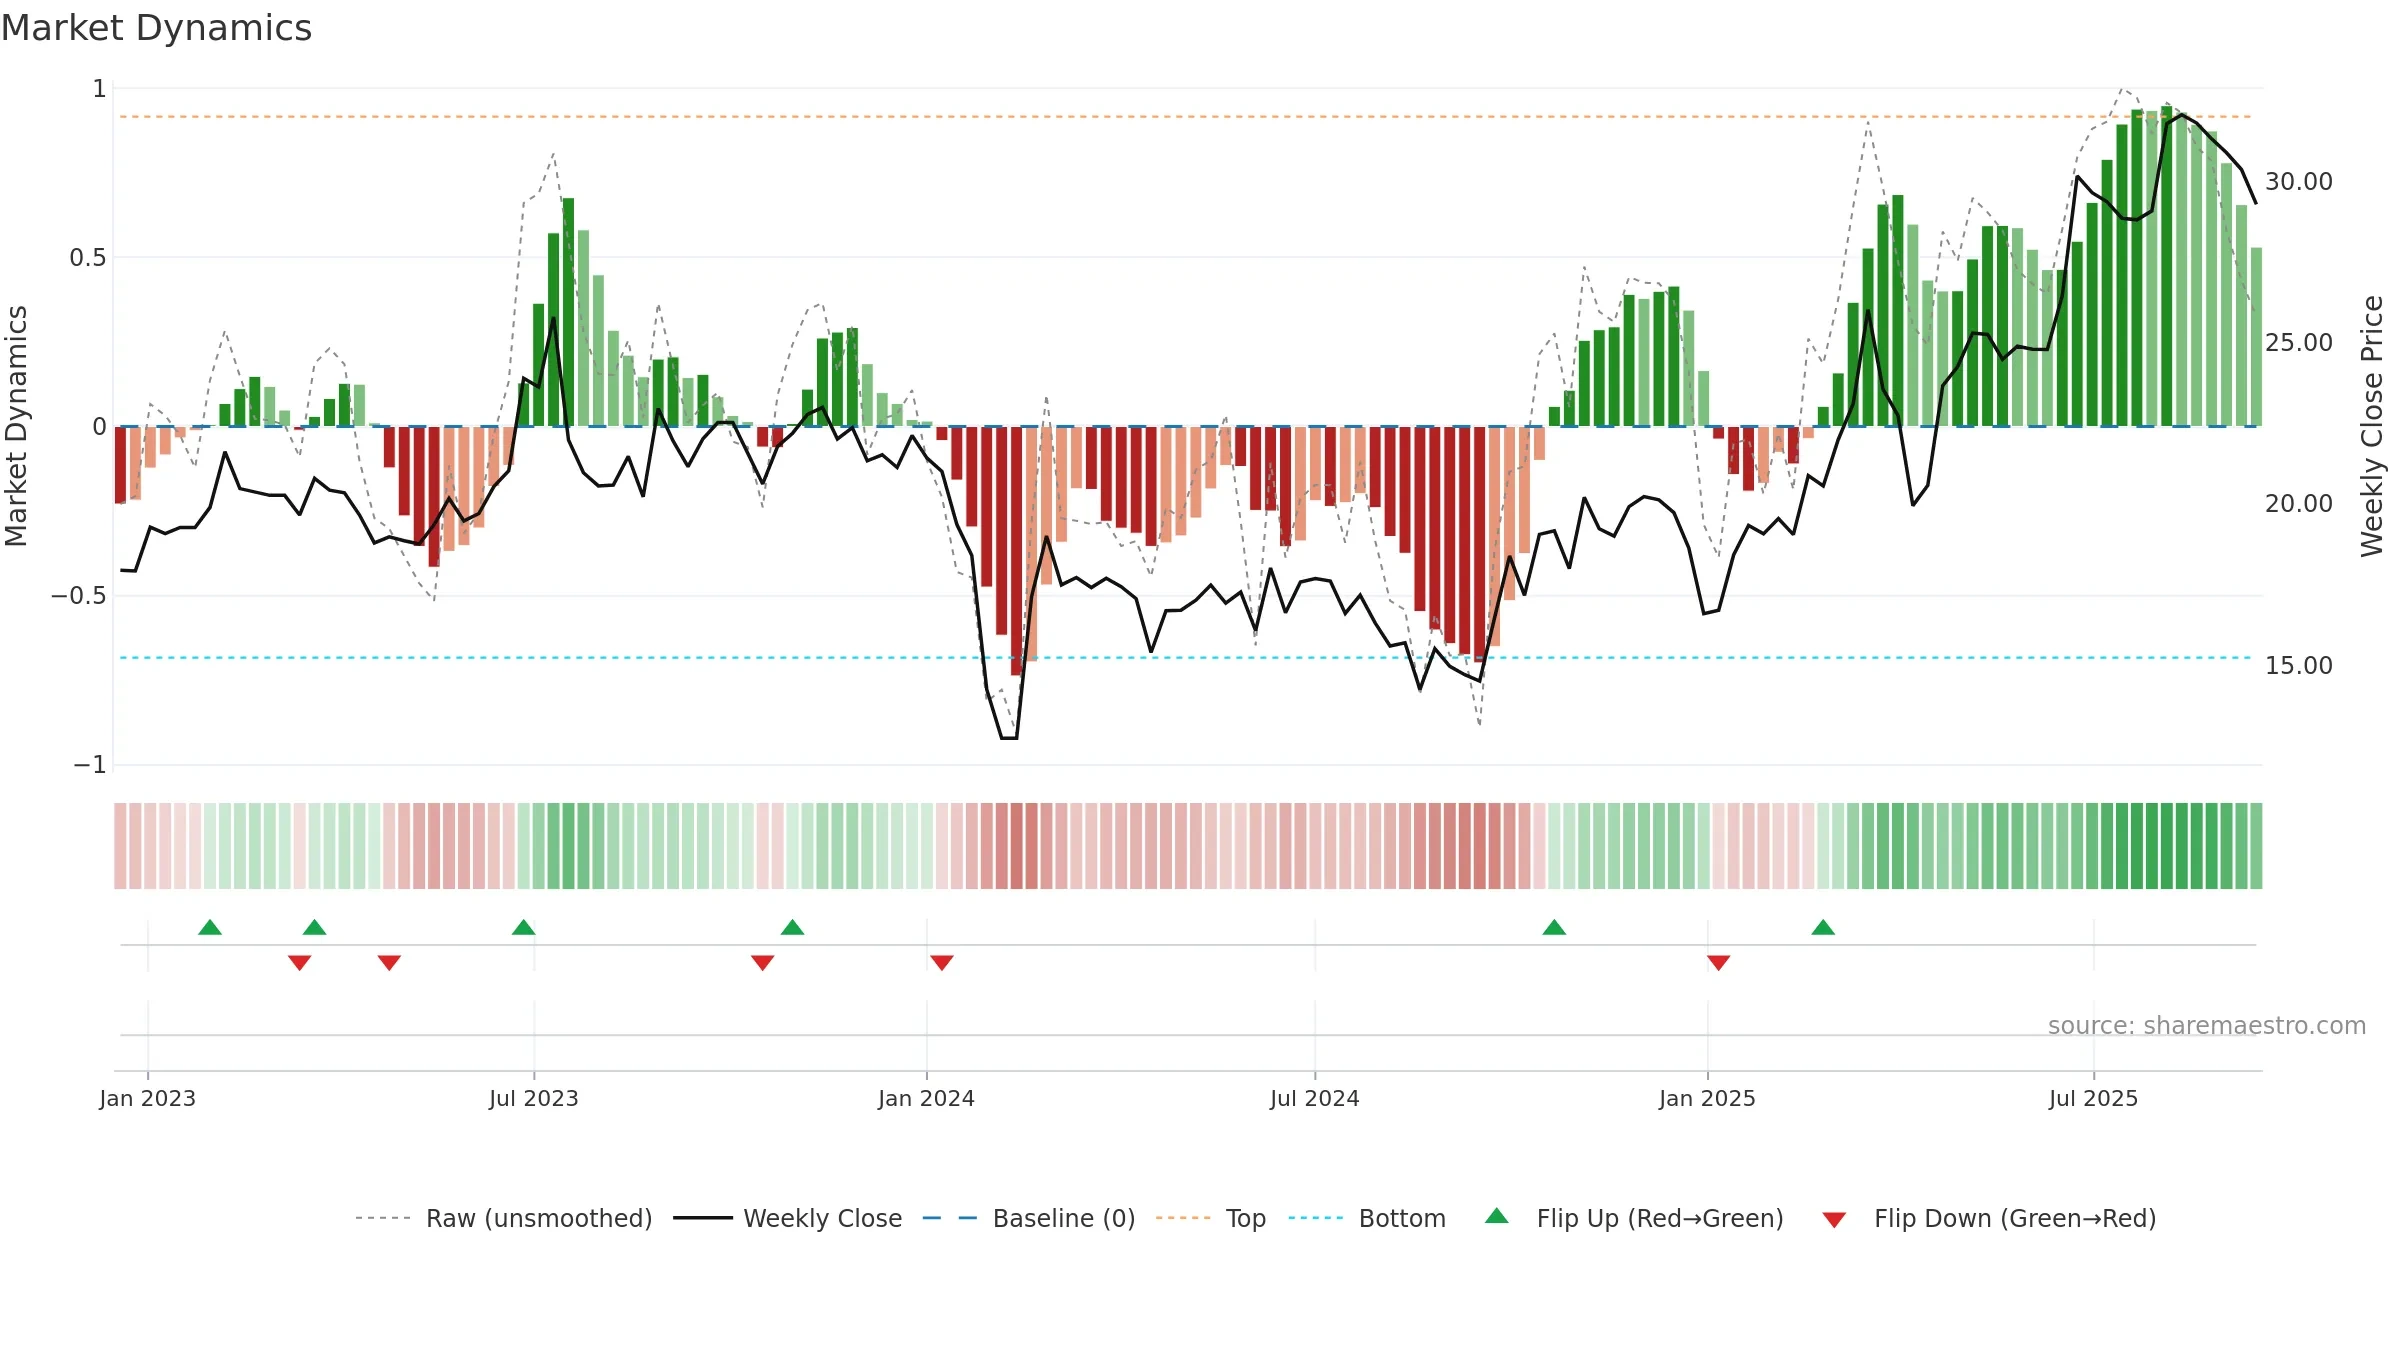Screen dimensions: 2400x1350
Task: Click the Weekly Close Price axis title
Action: pyautogui.click(x=2372, y=426)
